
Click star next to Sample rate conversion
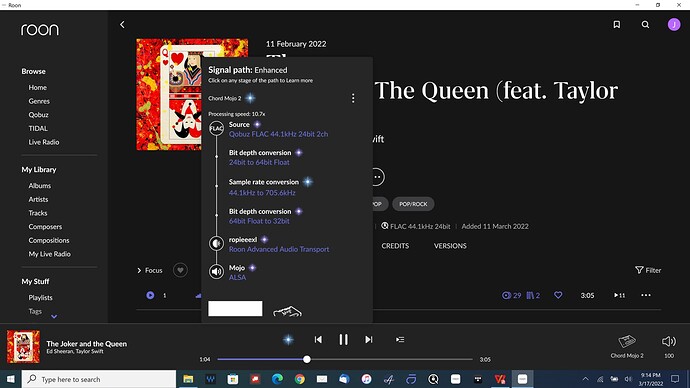click(x=308, y=182)
